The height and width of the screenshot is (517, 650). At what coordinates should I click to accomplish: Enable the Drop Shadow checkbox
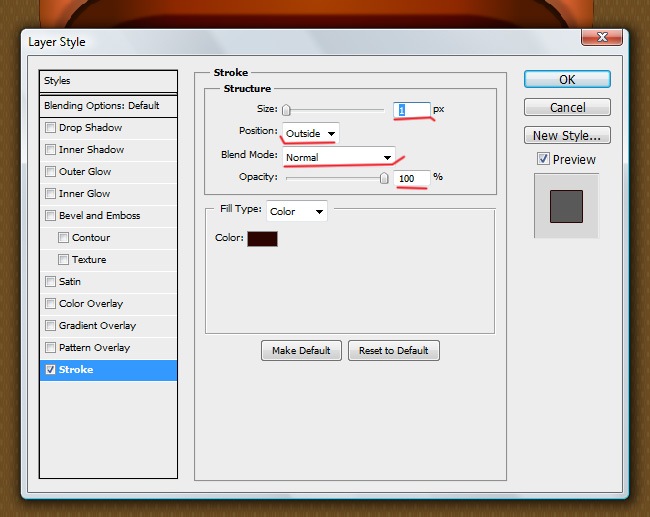pos(51,128)
